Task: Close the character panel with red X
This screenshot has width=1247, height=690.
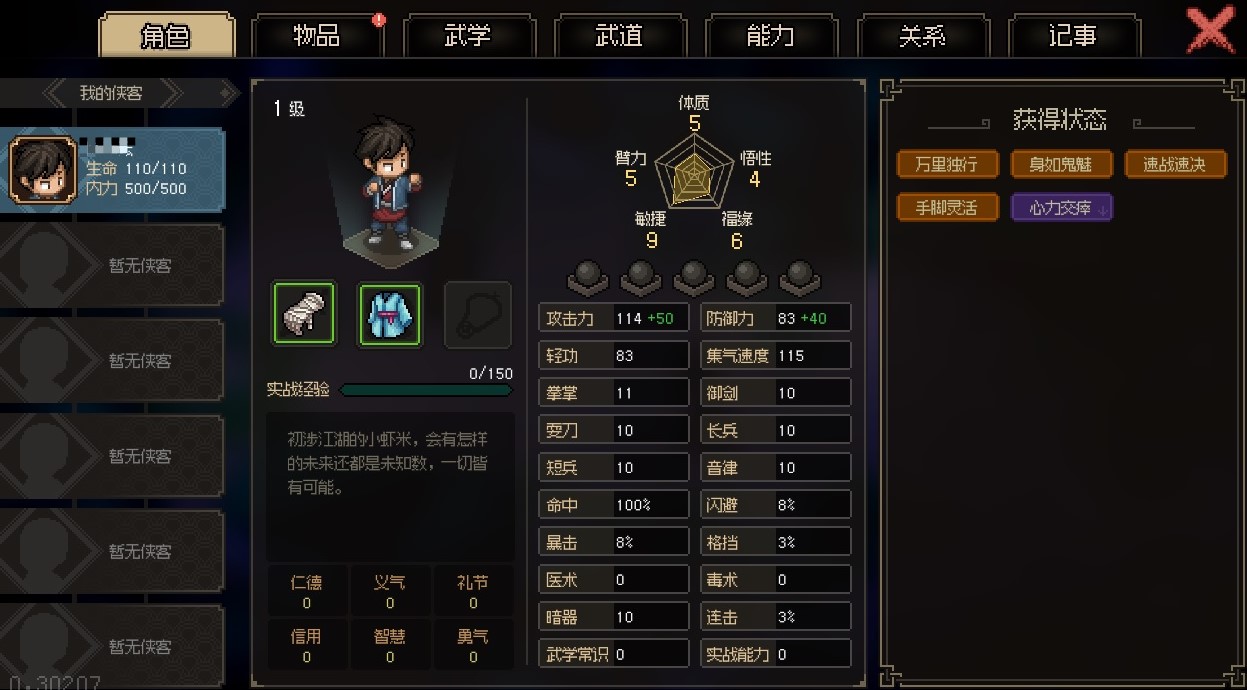Action: pos(1210,30)
